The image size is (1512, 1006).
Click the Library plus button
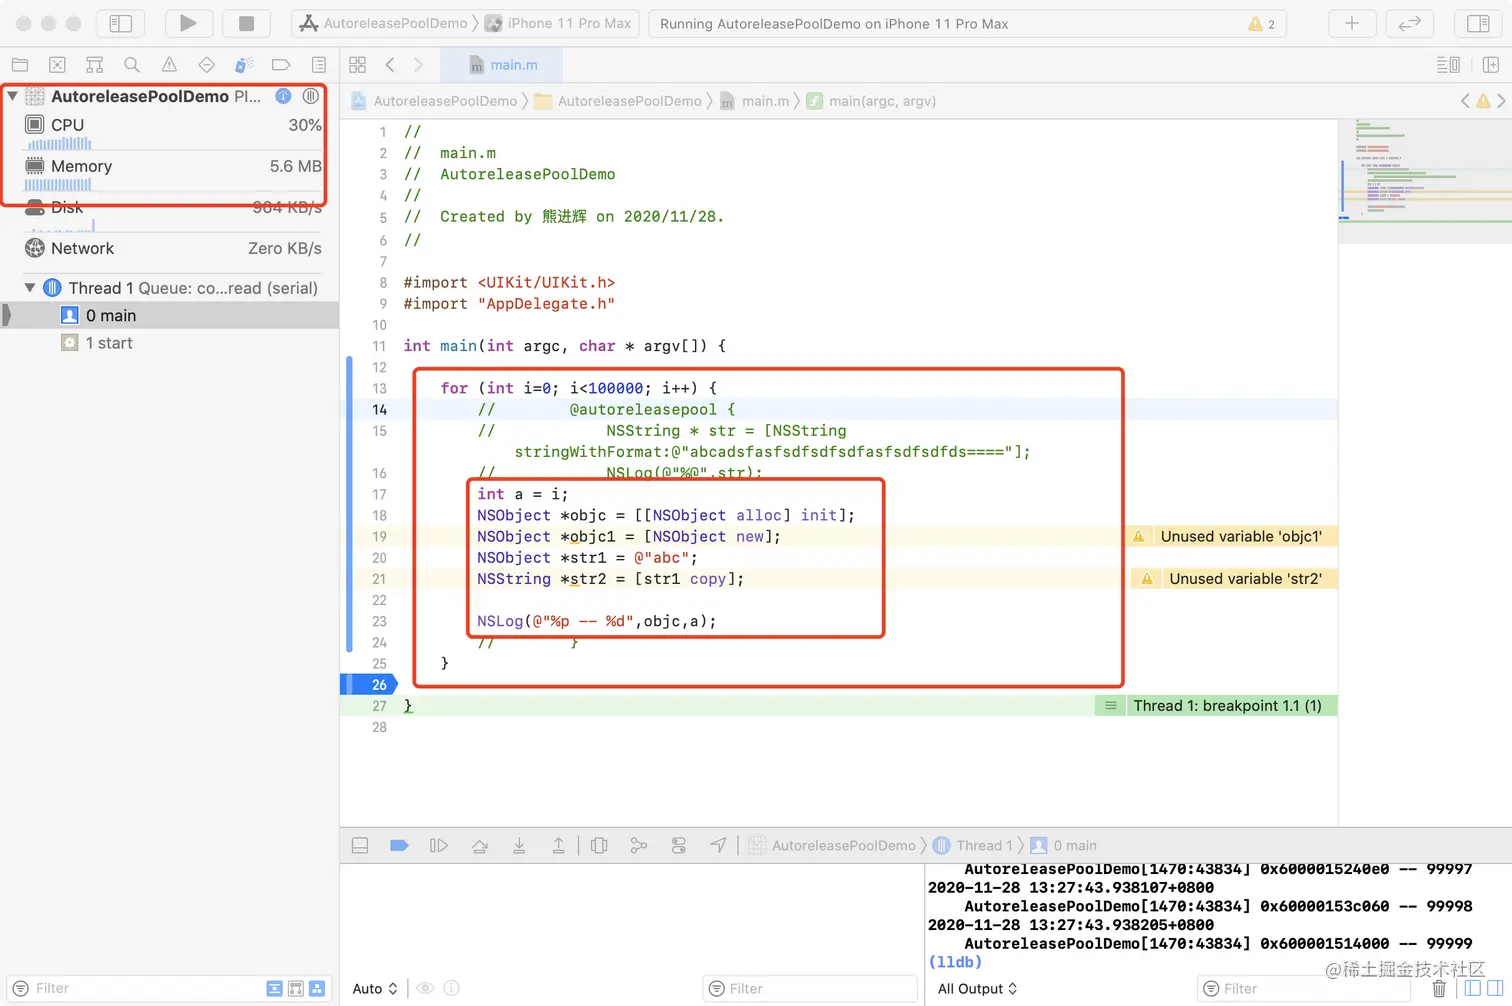point(1352,23)
